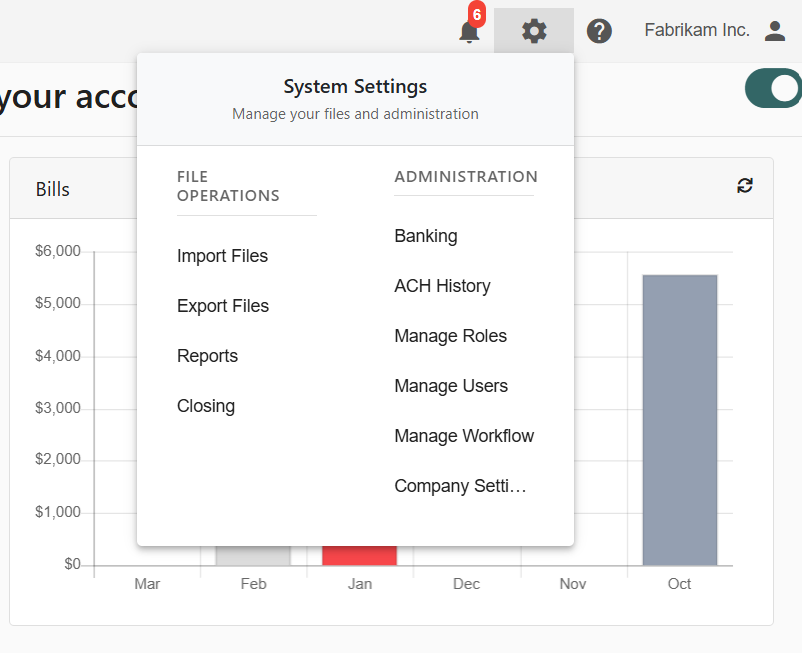Toggle the green switch at top right
Screen dimensions: 802x653
[x=774, y=89]
